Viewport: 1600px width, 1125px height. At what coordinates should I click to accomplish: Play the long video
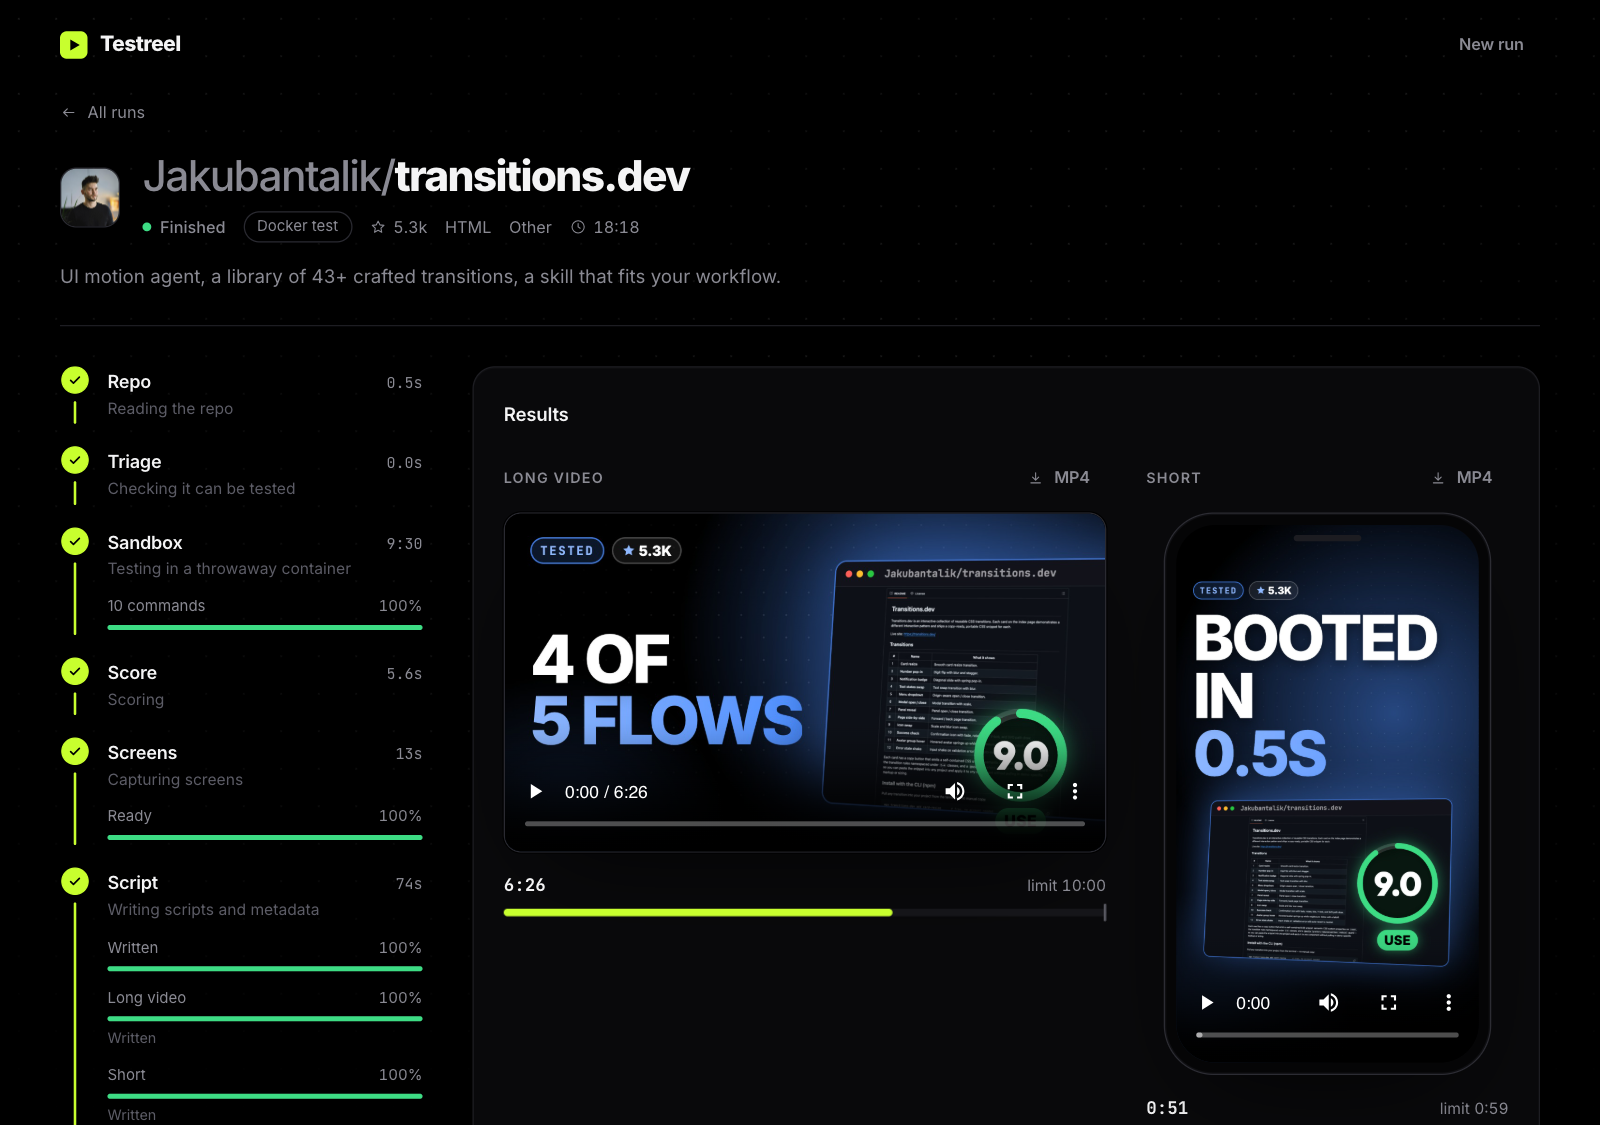(536, 792)
